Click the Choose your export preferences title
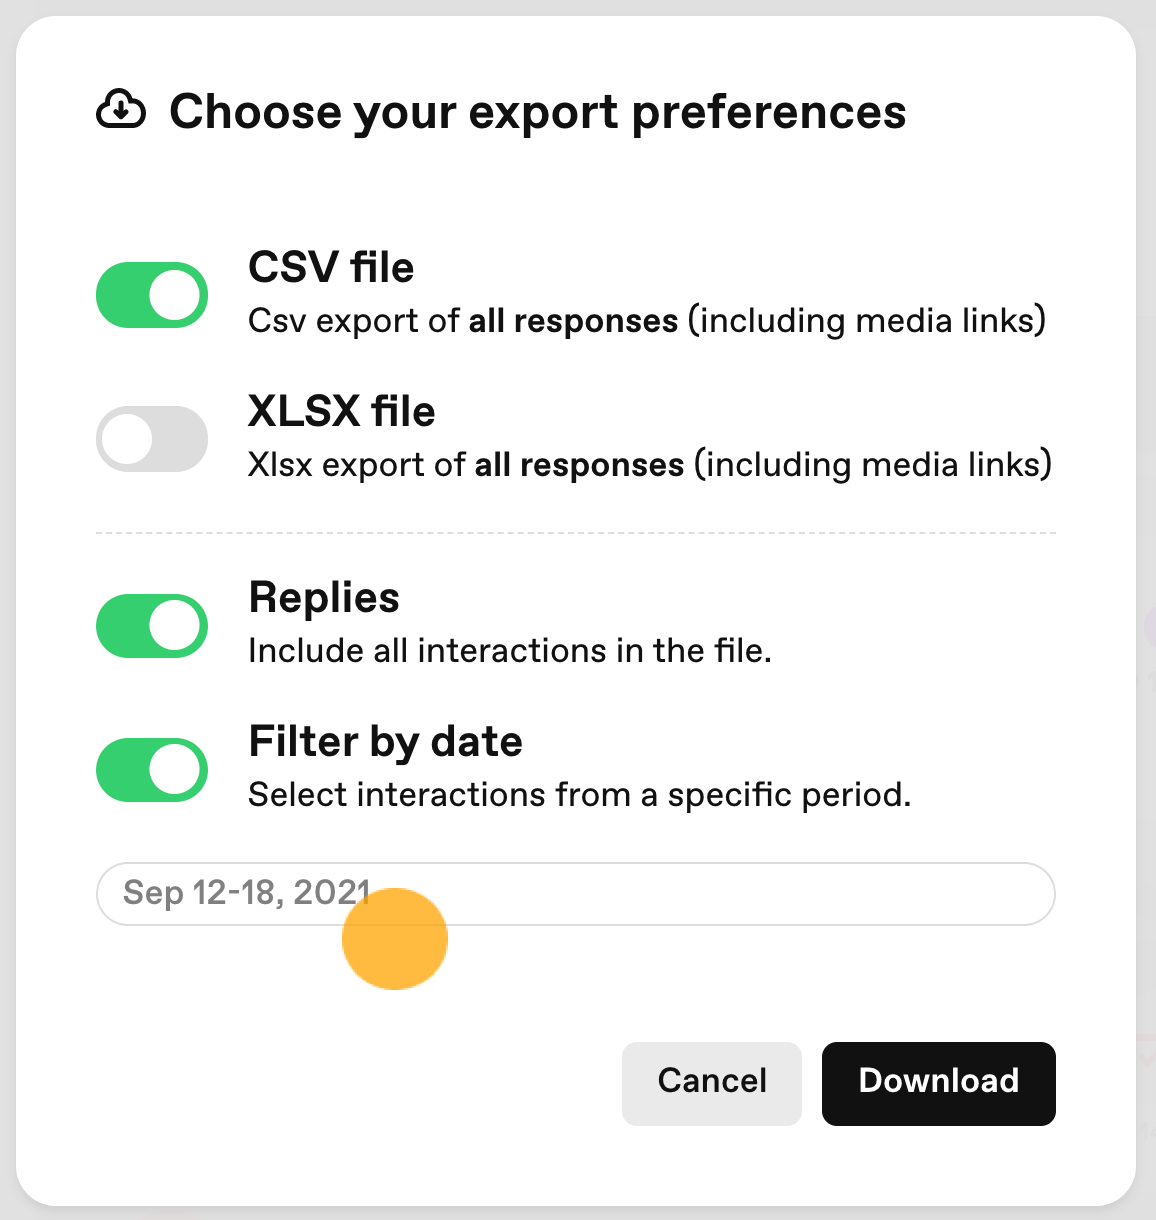This screenshot has height=1220, width=1156. click(538, 112)
